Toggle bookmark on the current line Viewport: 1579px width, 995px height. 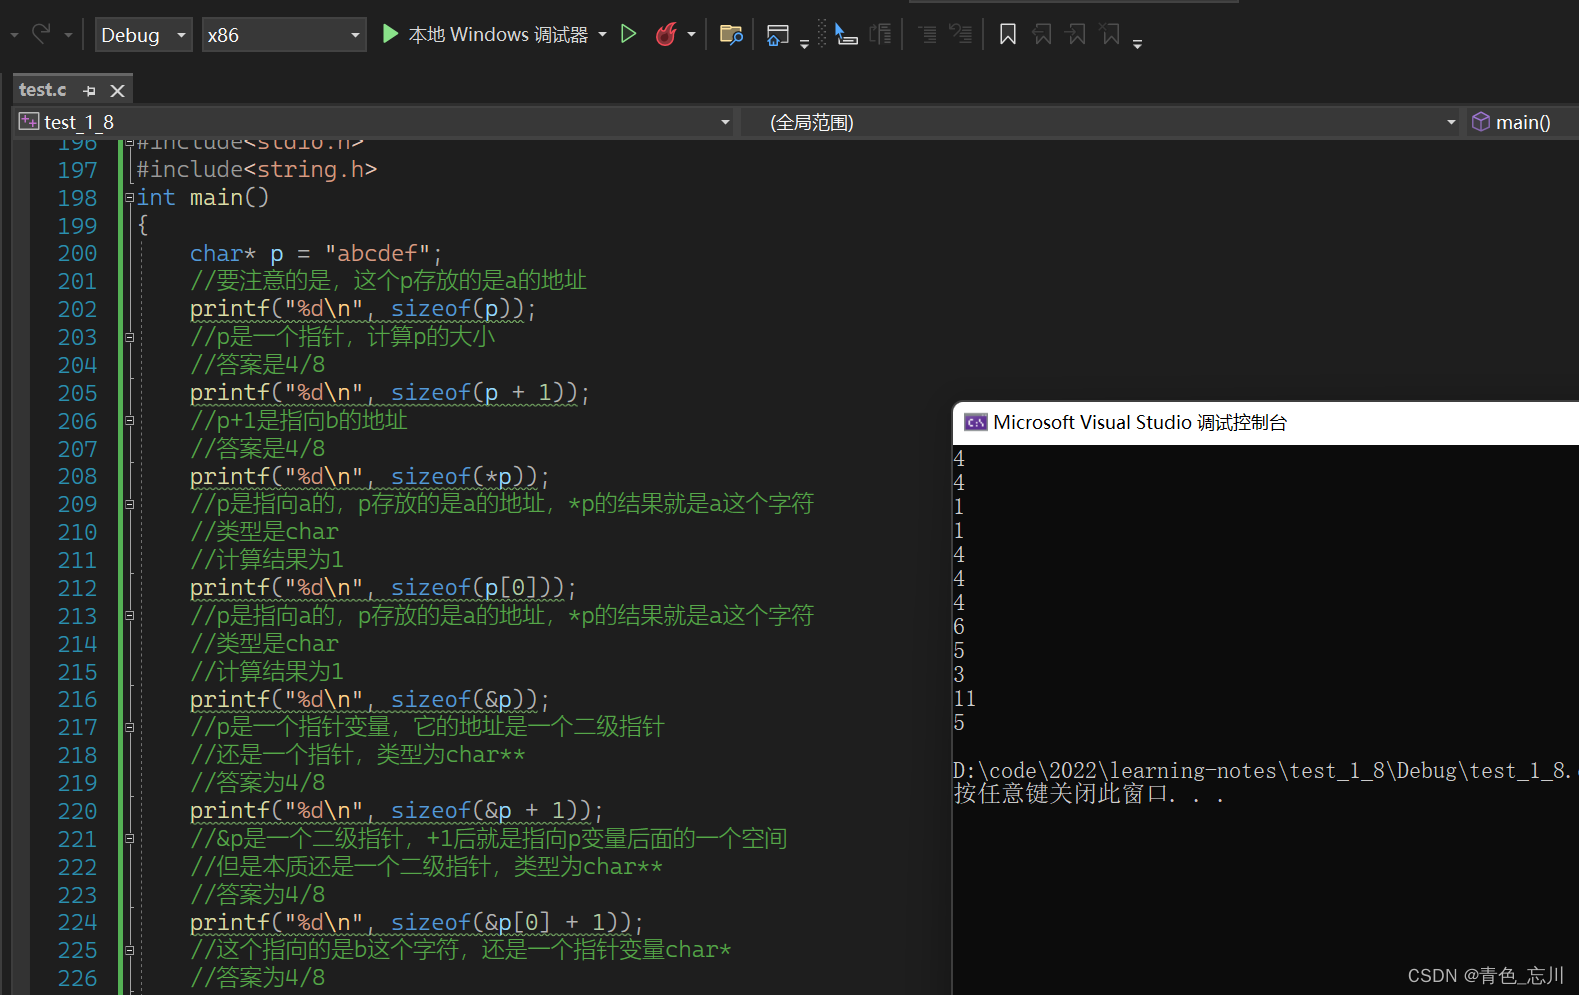coord(1007,35)
